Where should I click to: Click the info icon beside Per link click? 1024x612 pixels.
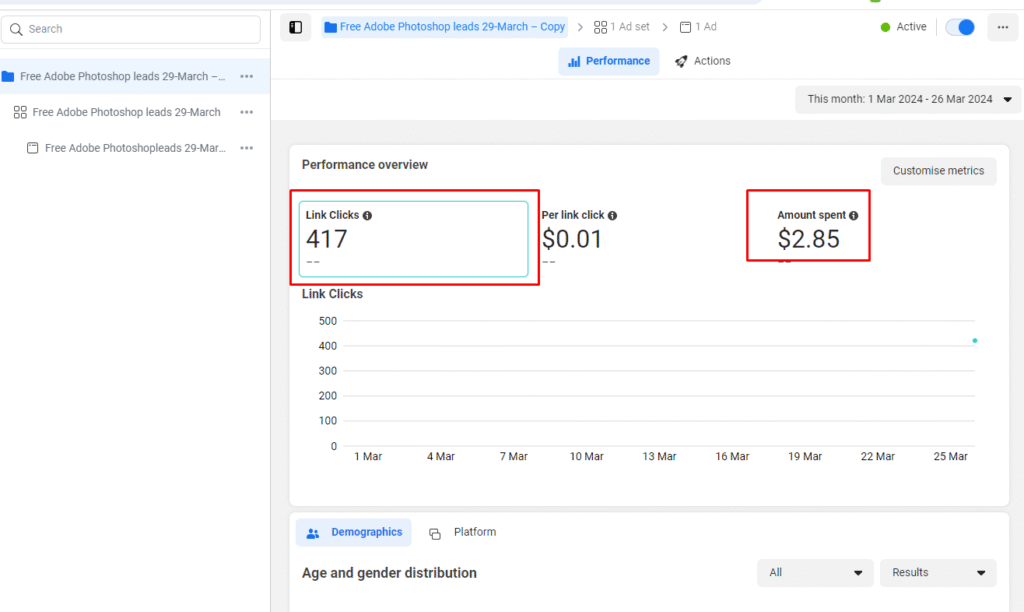pyautogui.click(x=612, y=215)
